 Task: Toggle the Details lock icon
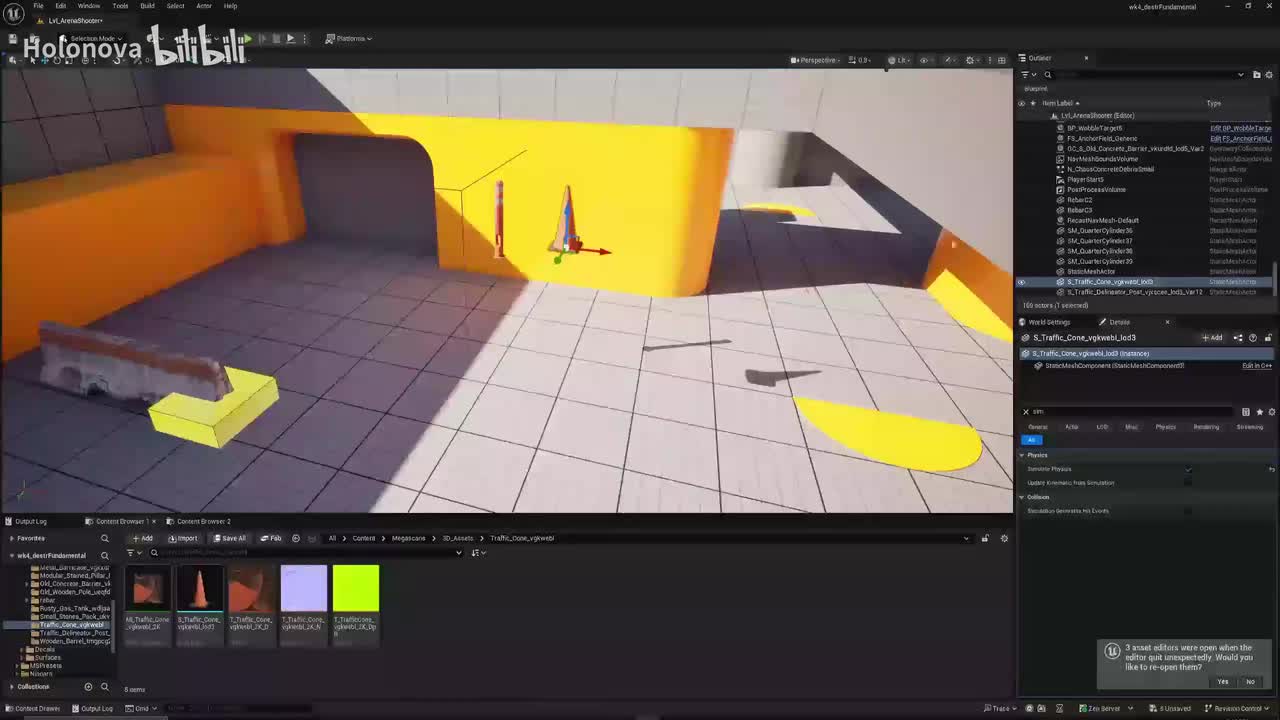(x=1268, y=338)
